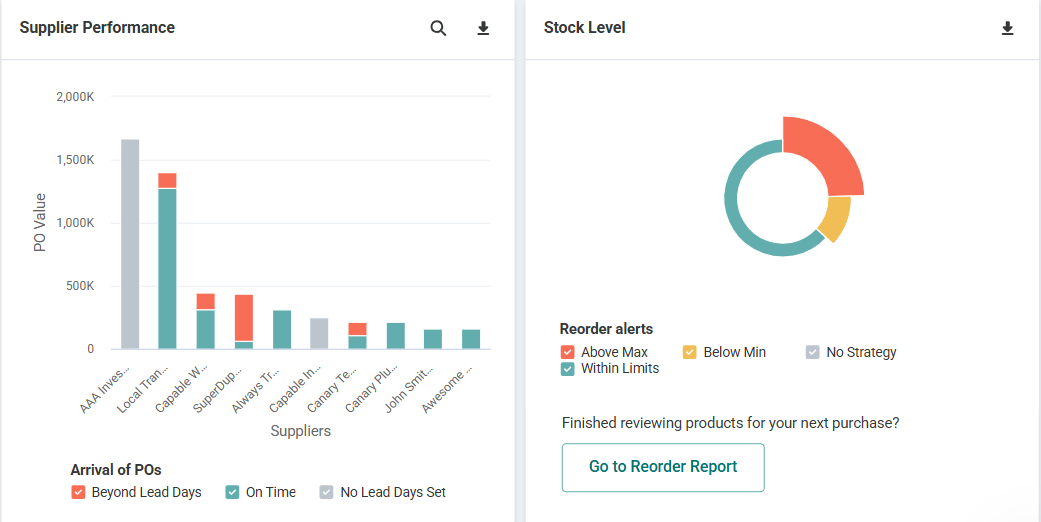Toggle the No Strategy reorder alert
The image size is (1041, 522).
pyautogui.click(x=813, y=352)
